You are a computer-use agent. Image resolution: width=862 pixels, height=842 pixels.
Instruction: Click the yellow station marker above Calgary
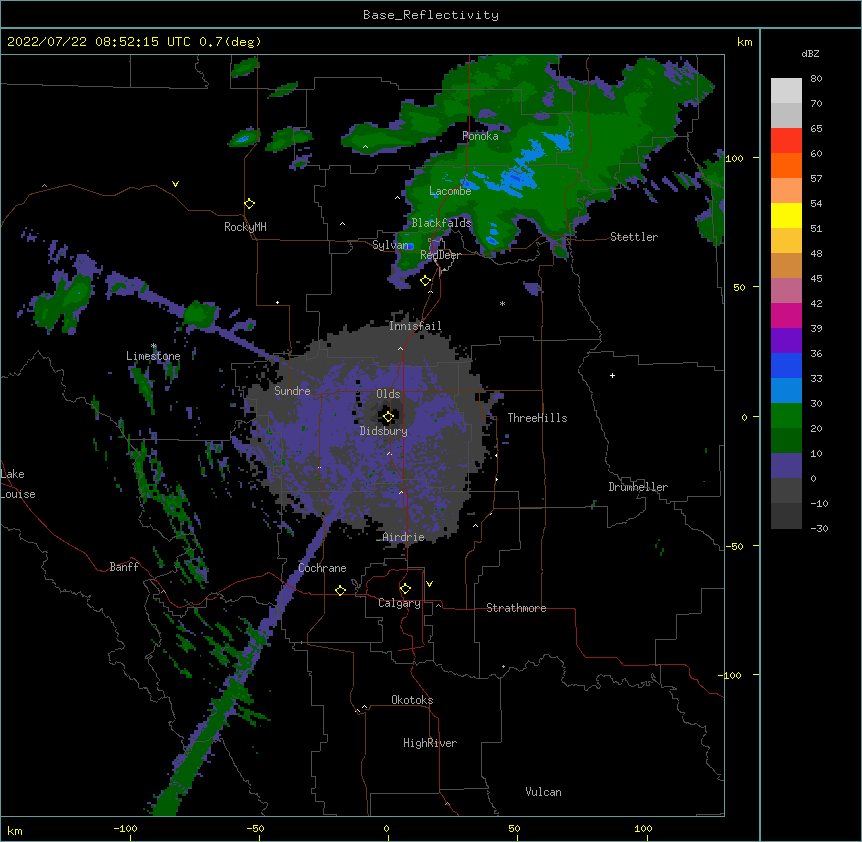[405, 589]
